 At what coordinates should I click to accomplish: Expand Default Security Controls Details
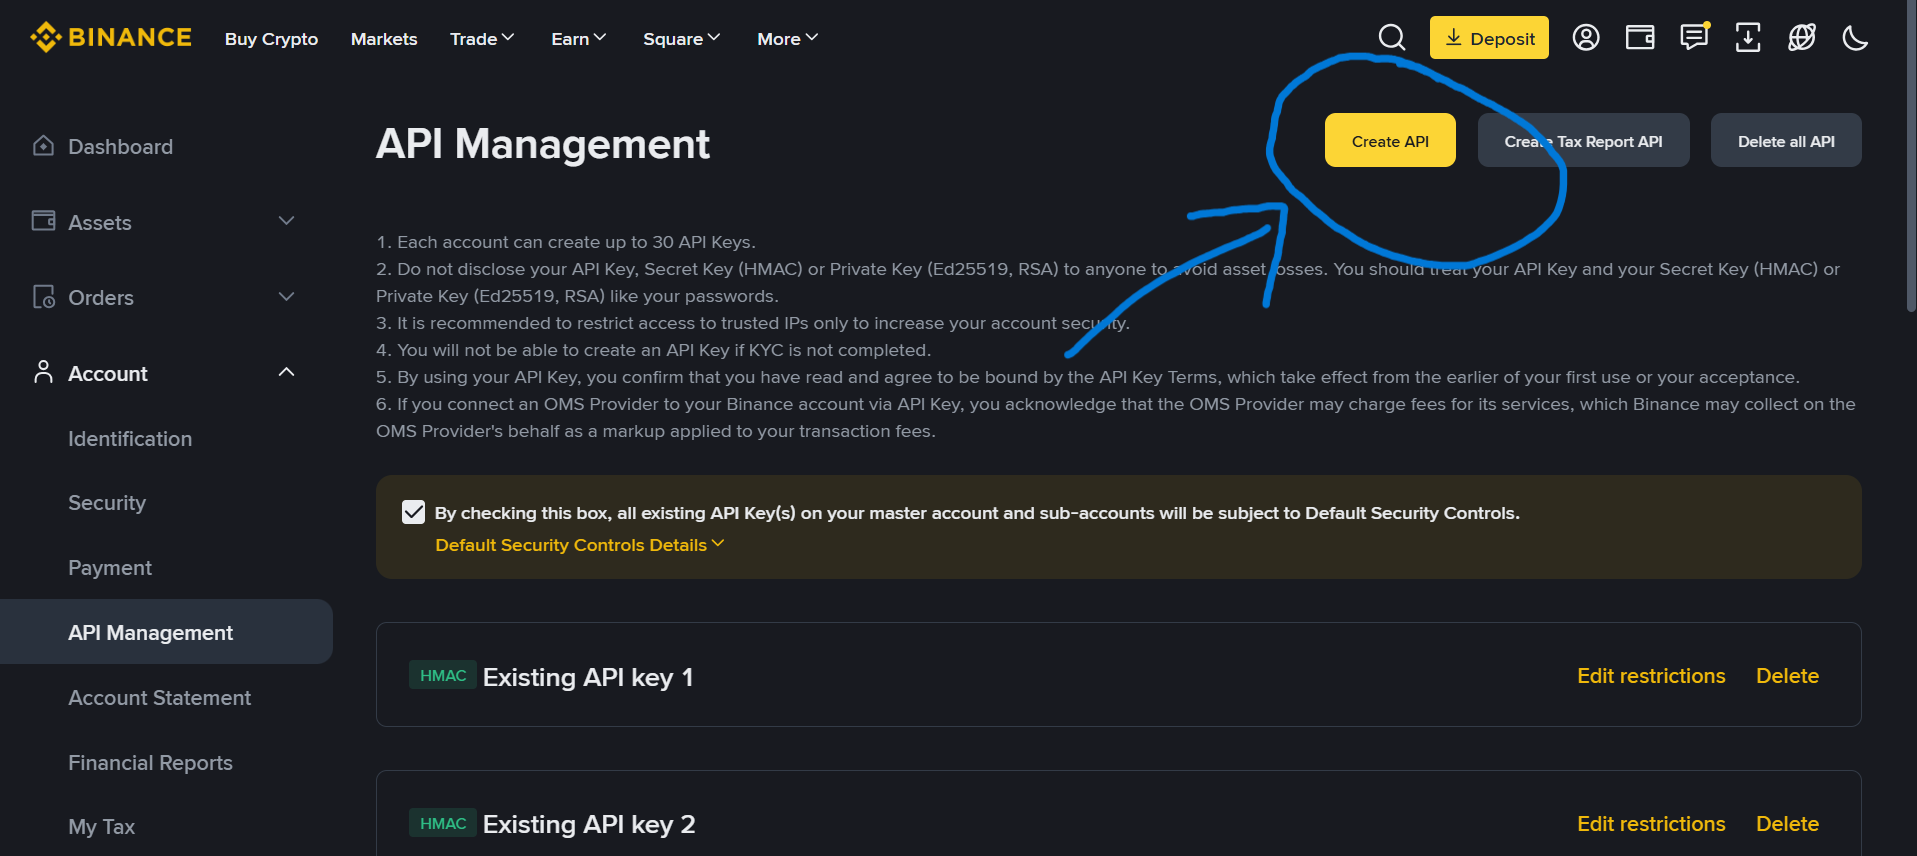click(580, 545)
